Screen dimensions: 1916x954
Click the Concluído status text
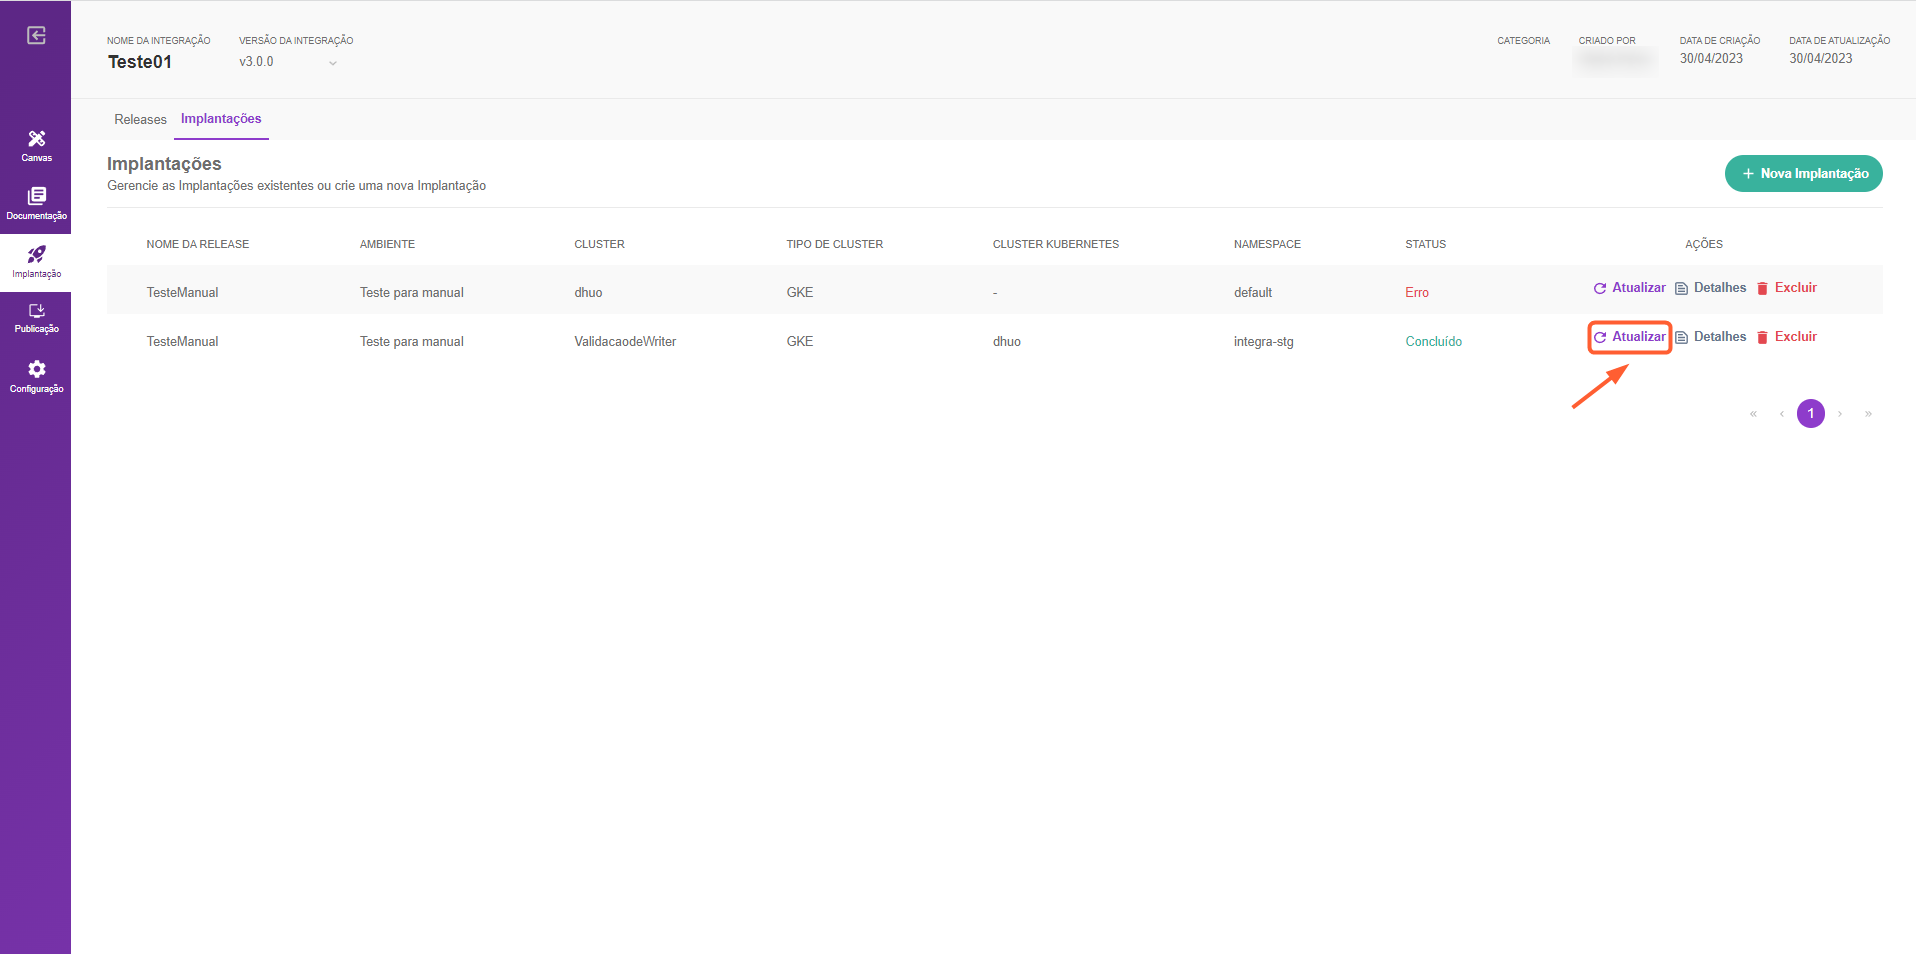(x=1433, y=342)
